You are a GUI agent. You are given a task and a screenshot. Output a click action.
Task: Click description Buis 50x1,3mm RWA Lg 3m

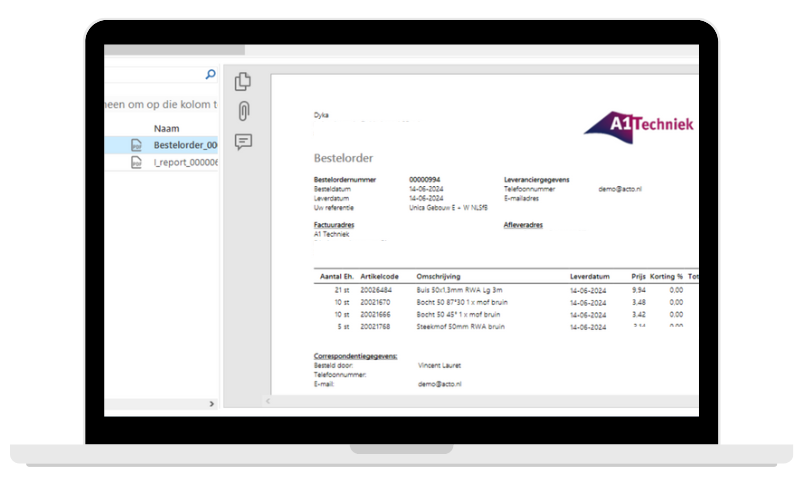point(459,290)
